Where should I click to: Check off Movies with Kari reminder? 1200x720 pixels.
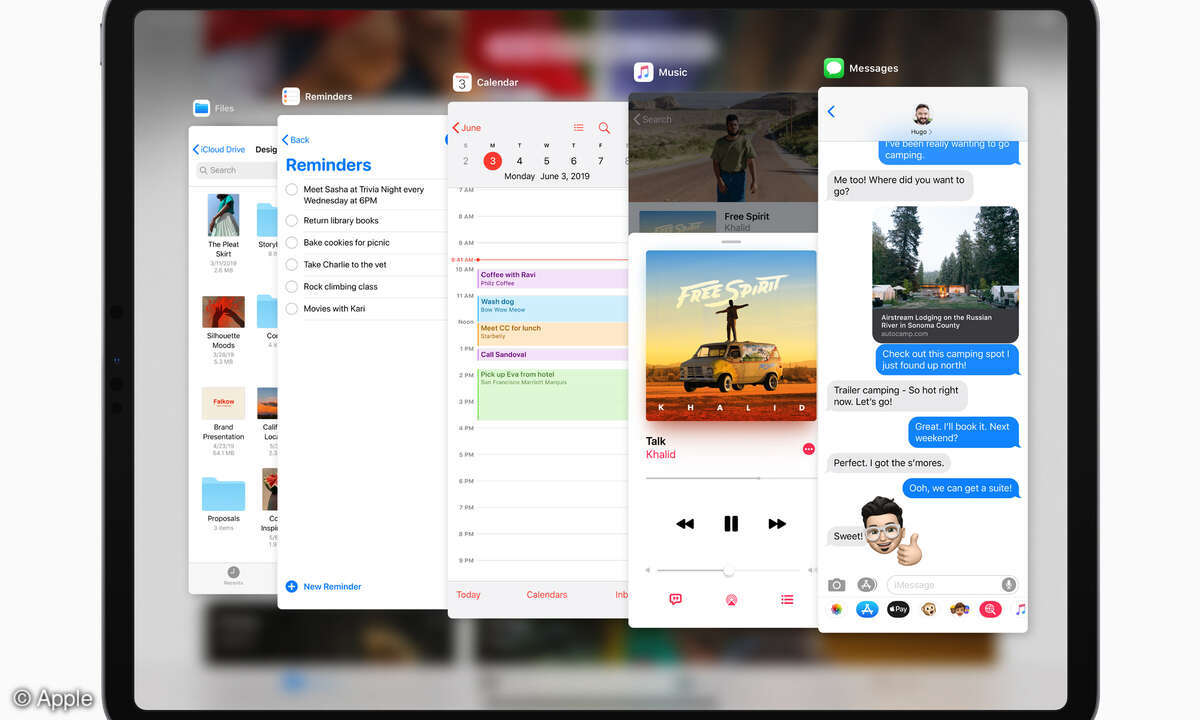coord(292,309)
